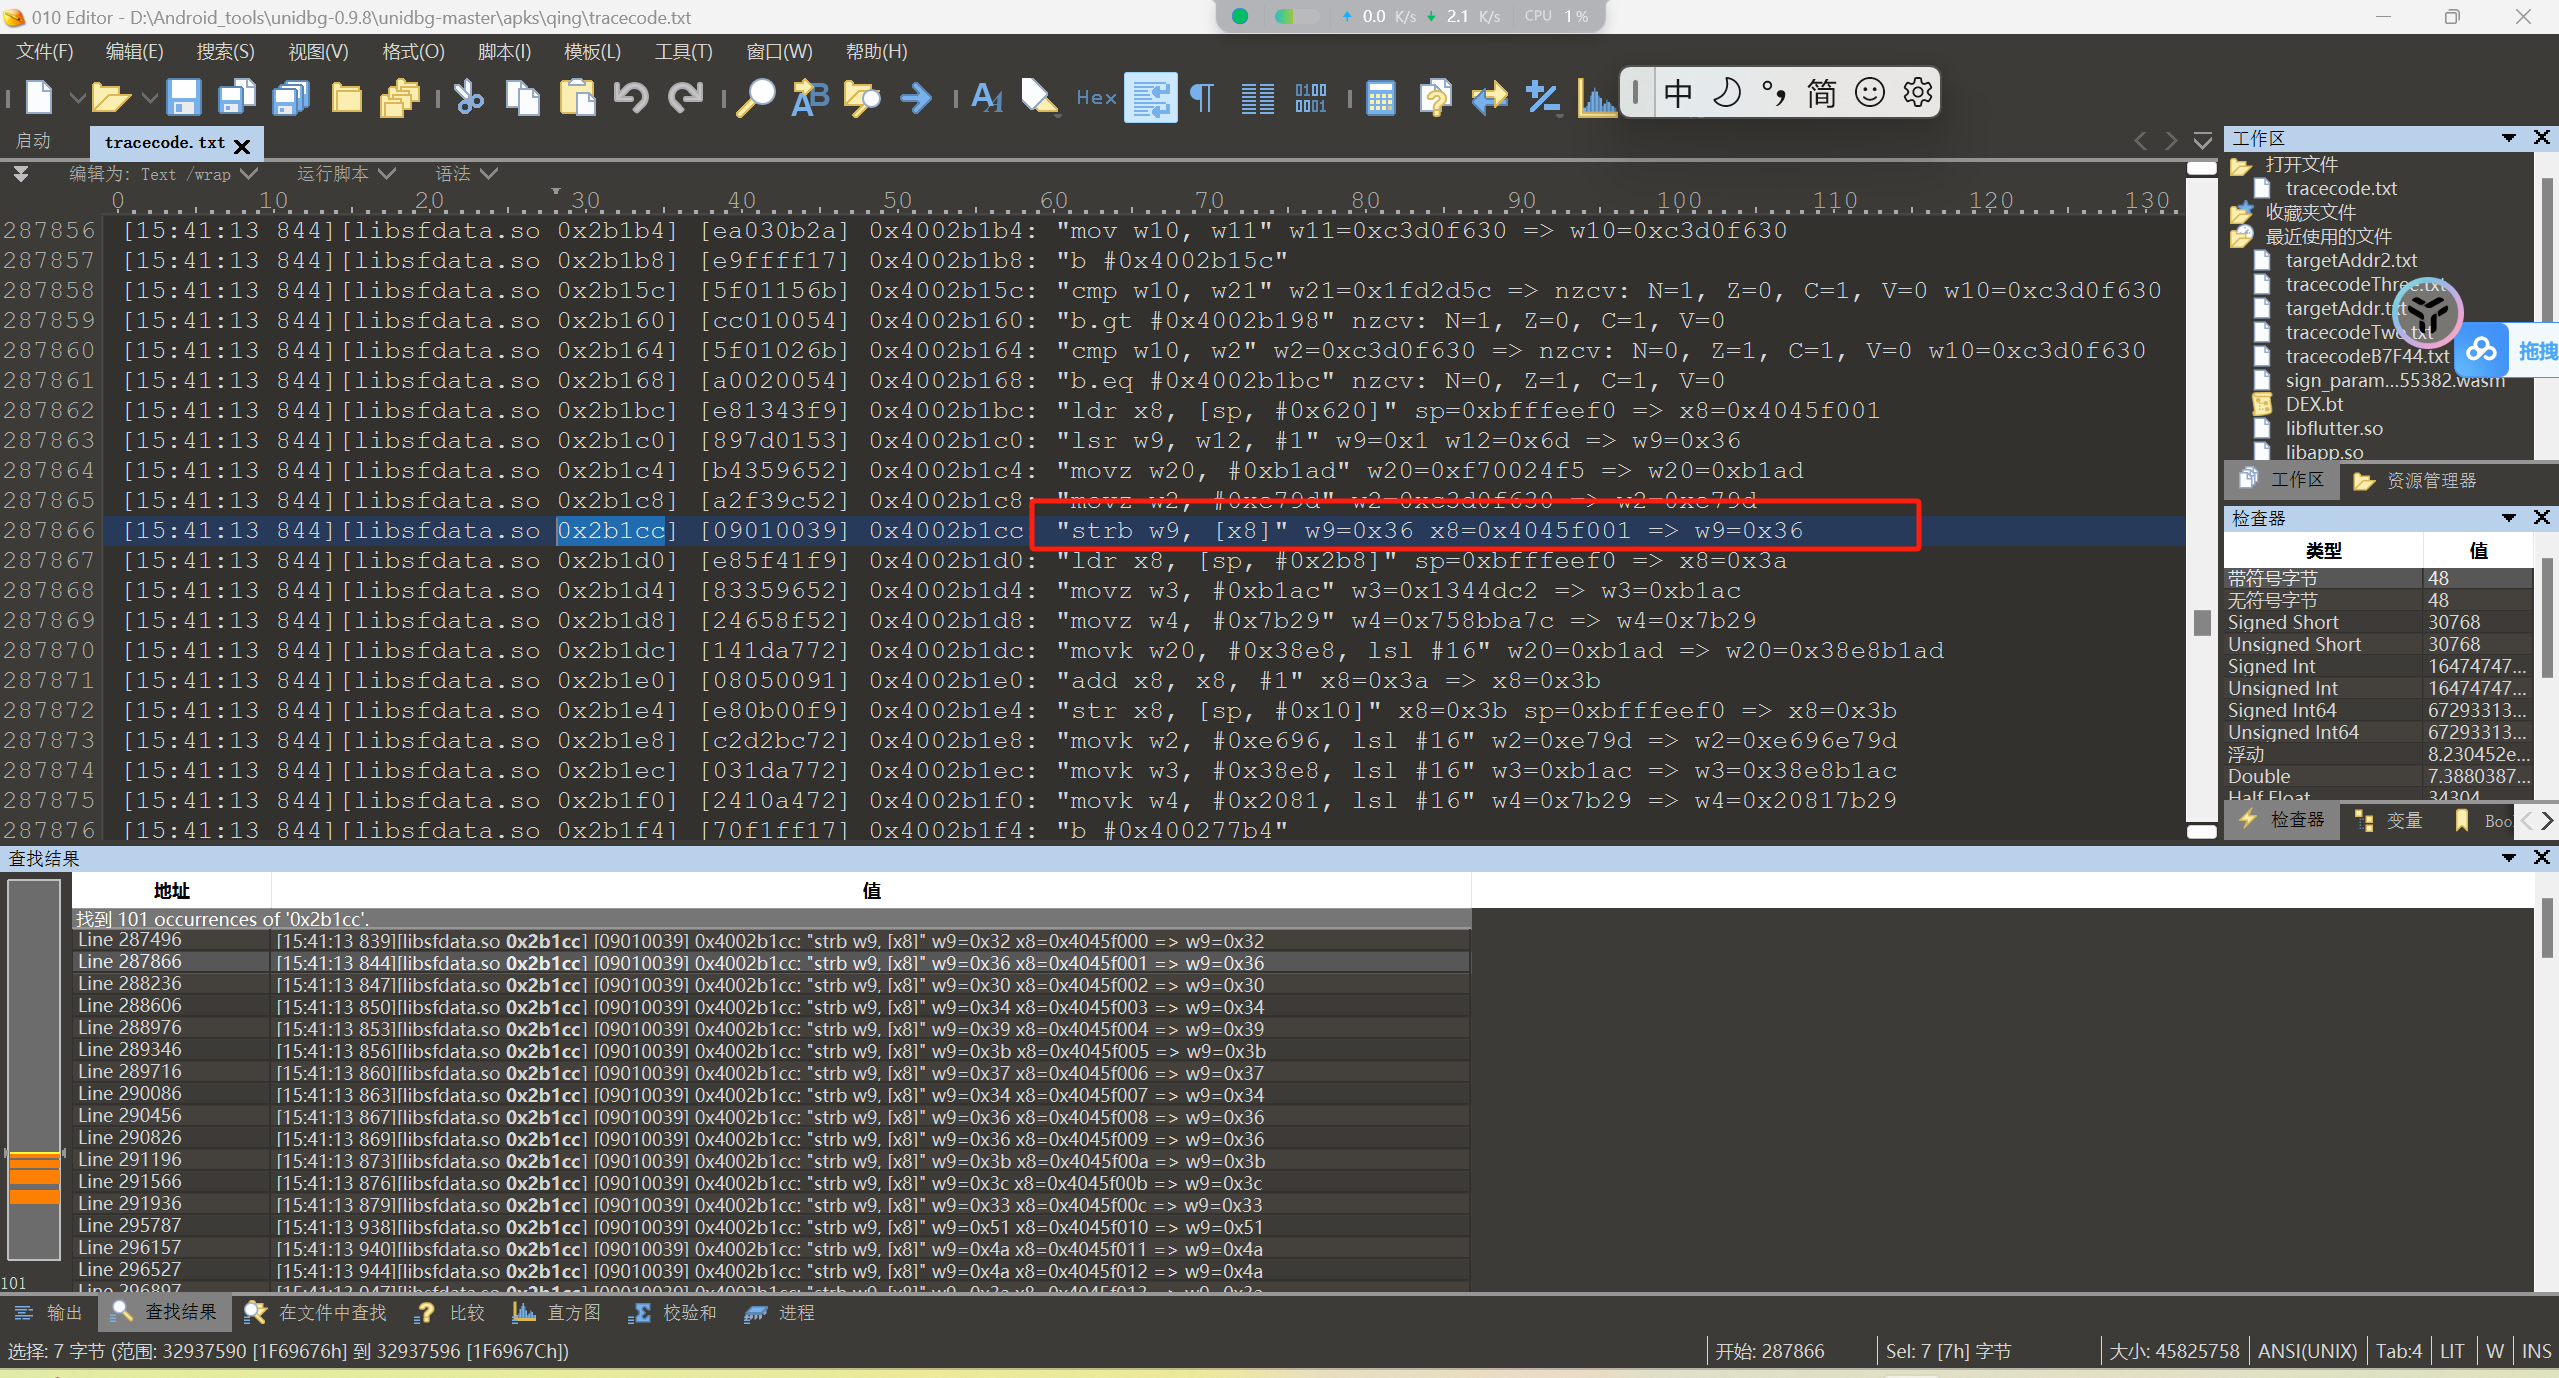Switch to the 在文件中查找 tab

(x=317, y=1312)
